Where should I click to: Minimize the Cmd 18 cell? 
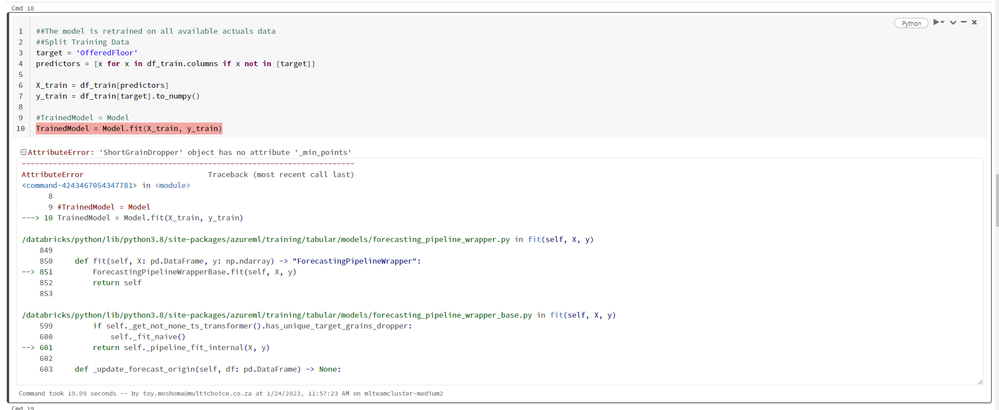coord(964,22)
